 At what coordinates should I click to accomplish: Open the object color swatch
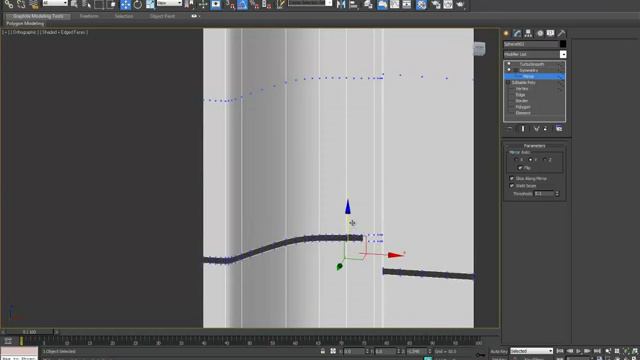(x=563, y=44)
